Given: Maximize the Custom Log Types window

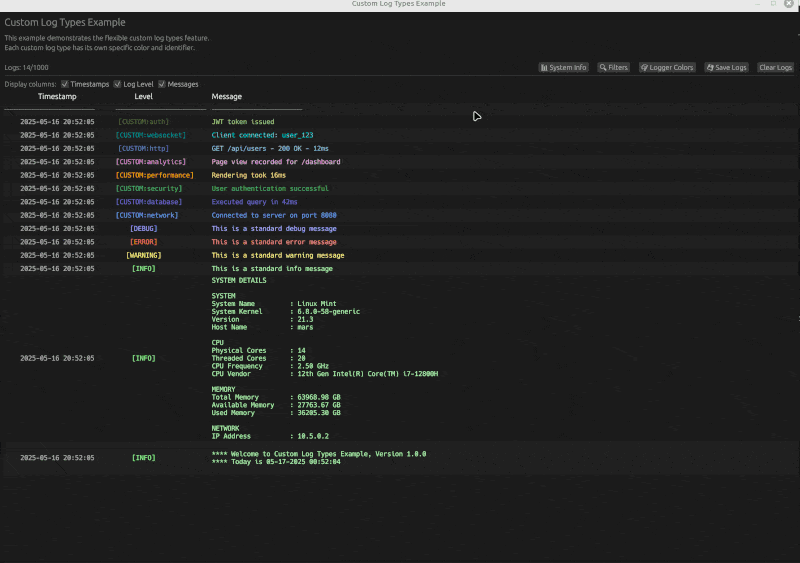Looking at the screenshot, I should pos(773,4).
